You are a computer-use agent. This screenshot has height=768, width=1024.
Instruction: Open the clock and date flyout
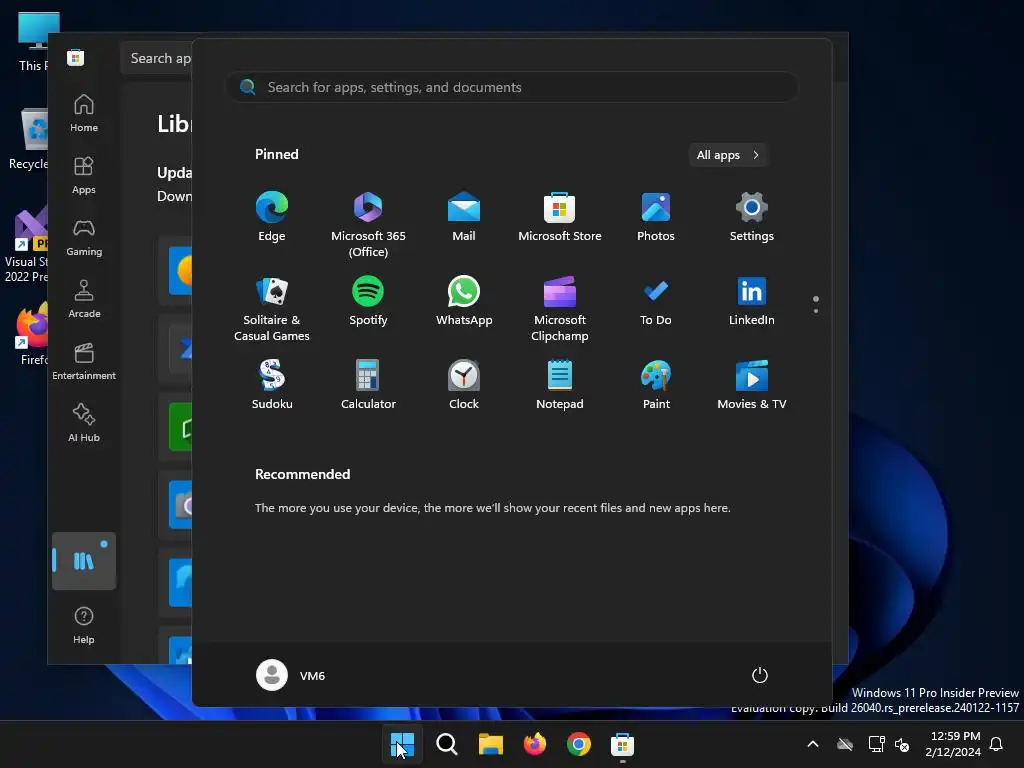(x=953, y=744)
